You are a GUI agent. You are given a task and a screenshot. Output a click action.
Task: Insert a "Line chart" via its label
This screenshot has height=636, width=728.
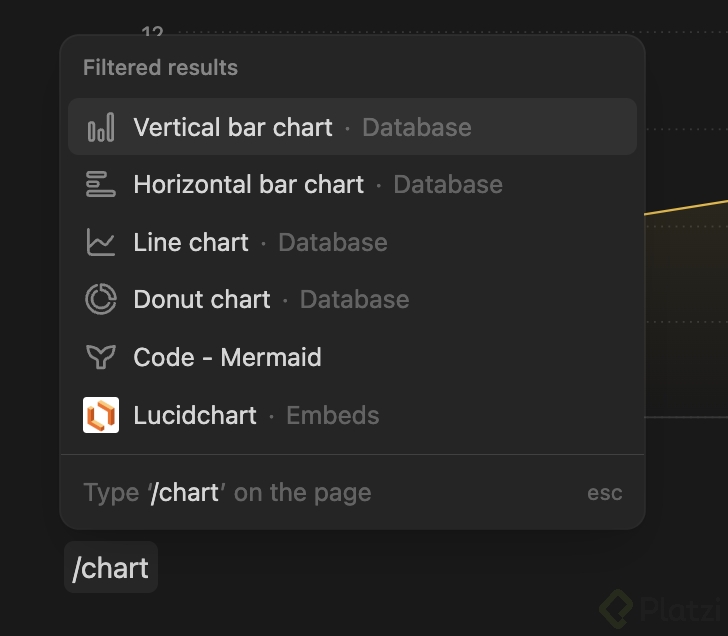[x=191, y=242]
